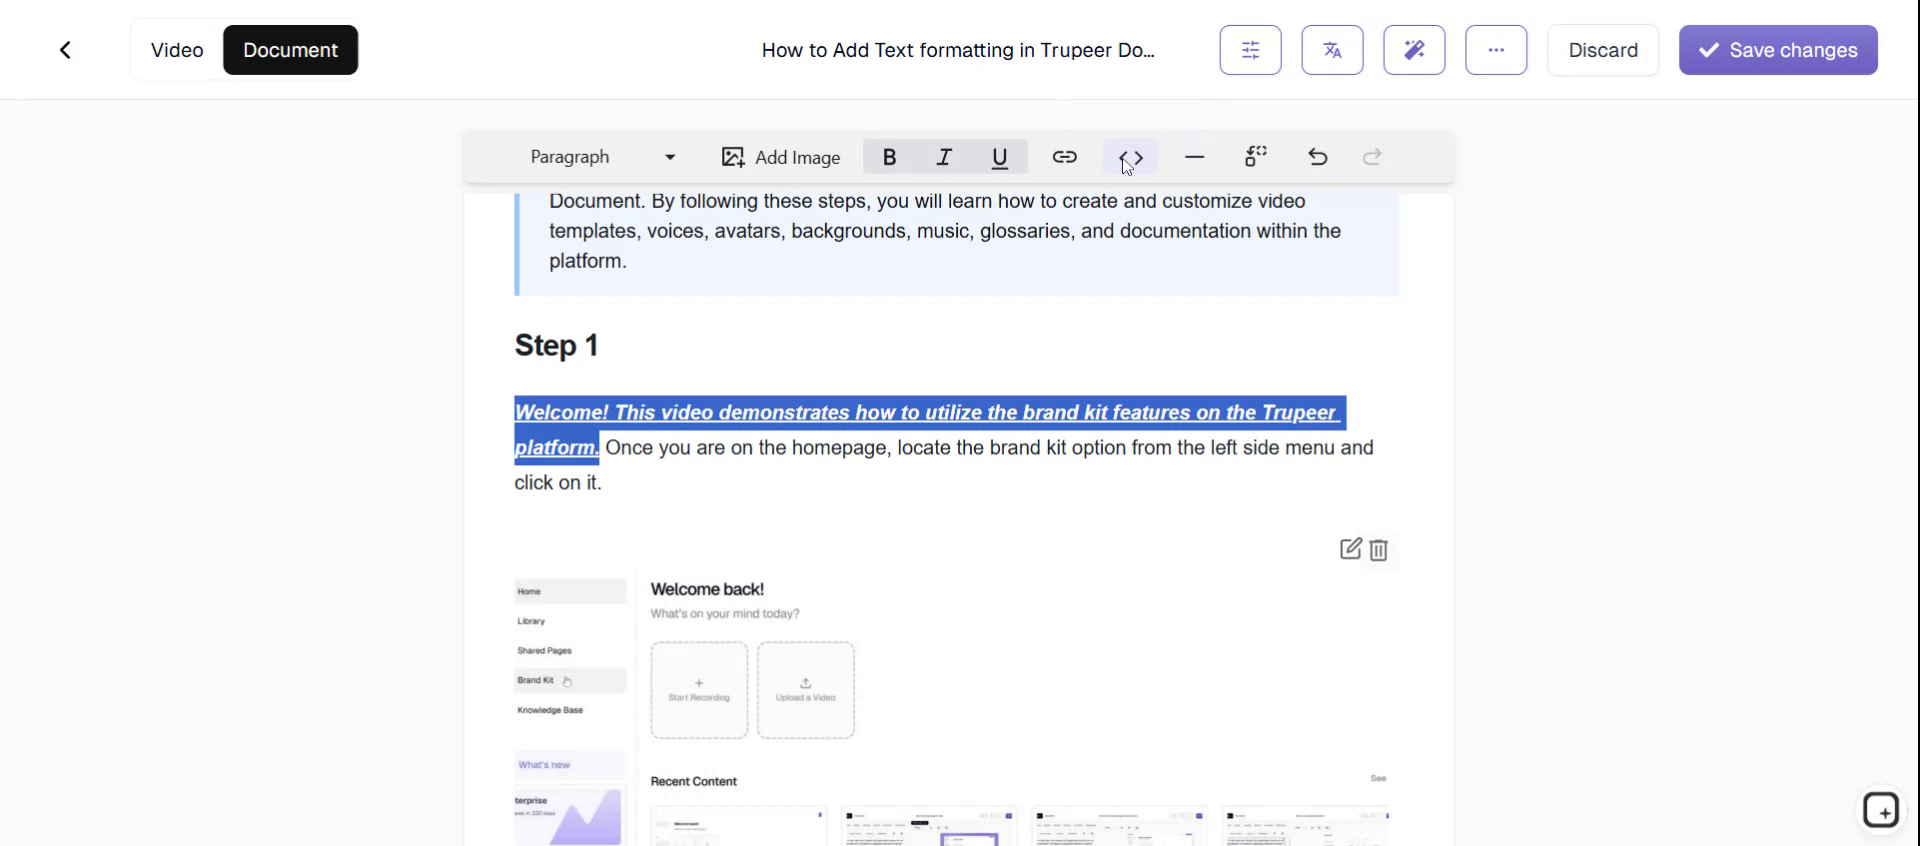Switch to the Video tab
Screen dimensions: 1920x846
[x=177, y=50]
